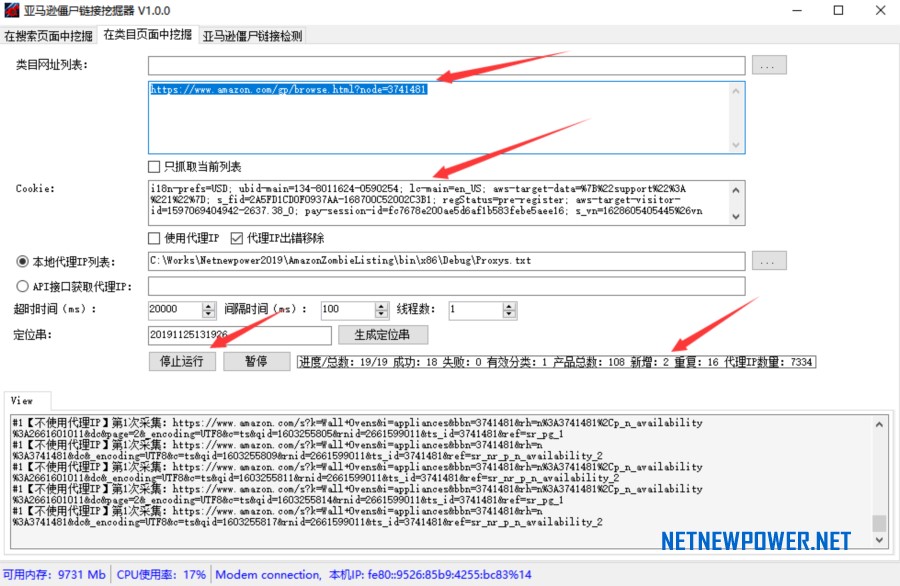Increase the 超时时间 value with up arrow
900x586 pixels.
(209, 306)
